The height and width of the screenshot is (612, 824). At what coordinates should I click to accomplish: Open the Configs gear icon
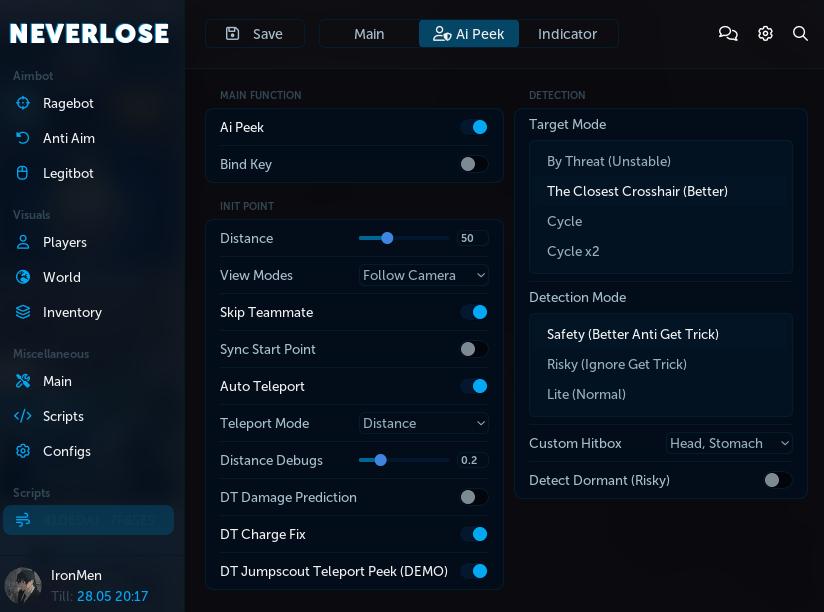click(x=22, y=451)
